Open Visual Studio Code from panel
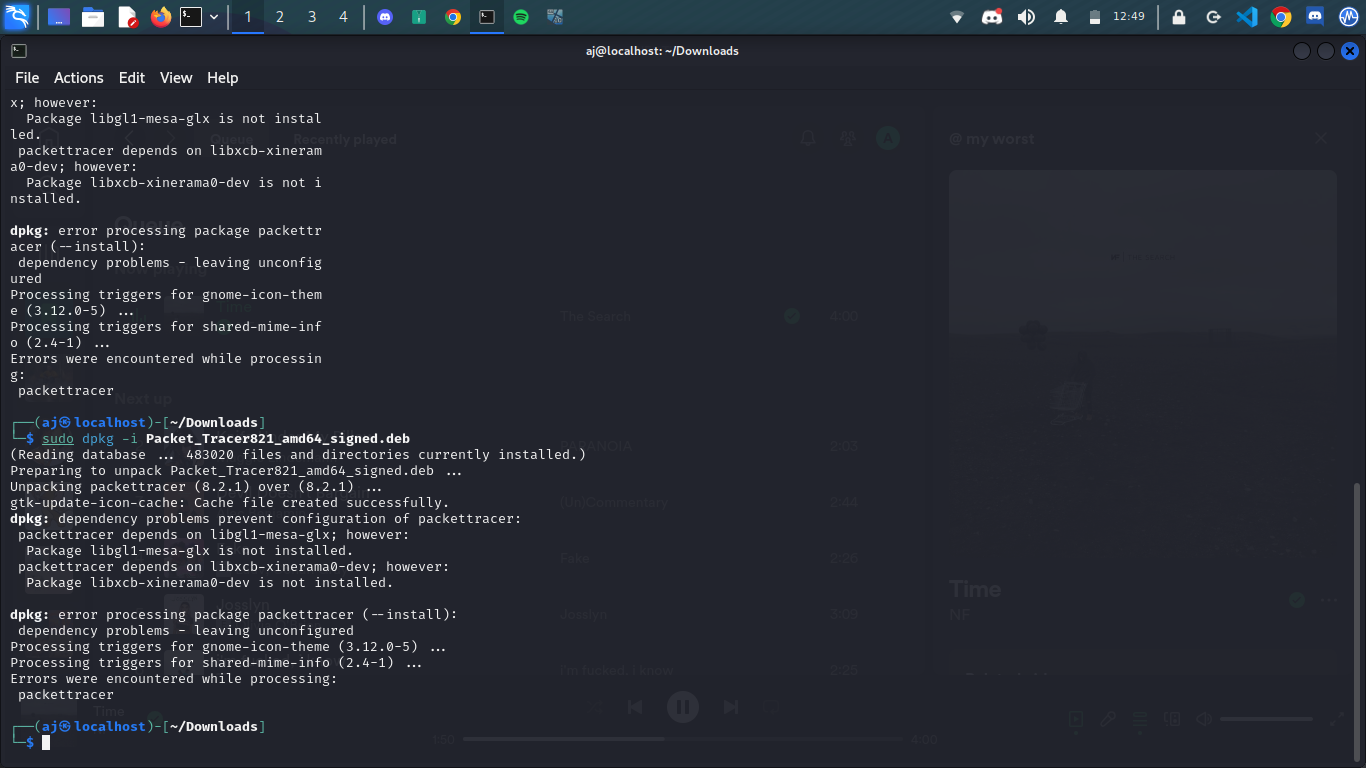This screenshot has height=768, width=1366. click(x=1246, y=17)
